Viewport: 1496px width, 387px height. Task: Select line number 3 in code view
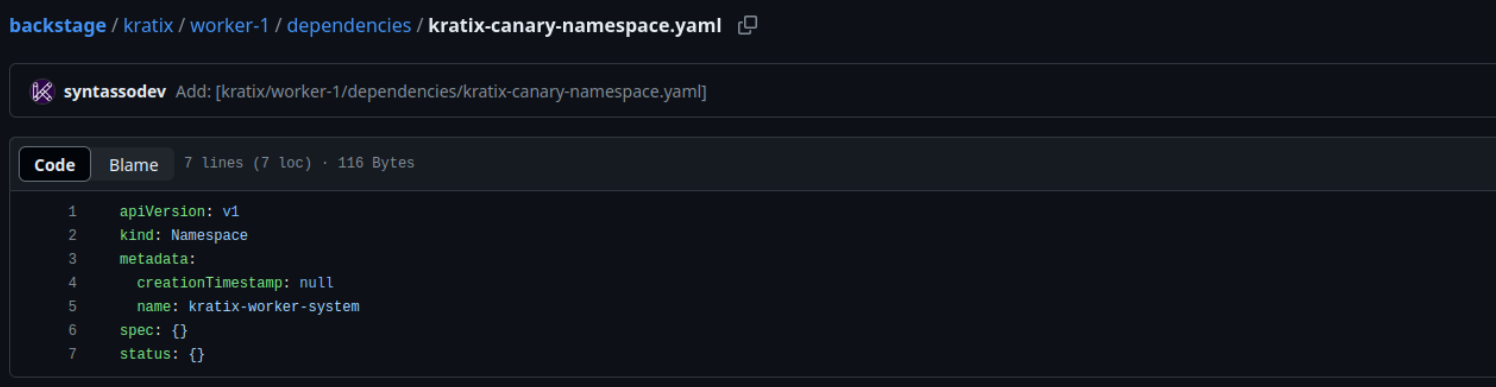pos(72,259)
